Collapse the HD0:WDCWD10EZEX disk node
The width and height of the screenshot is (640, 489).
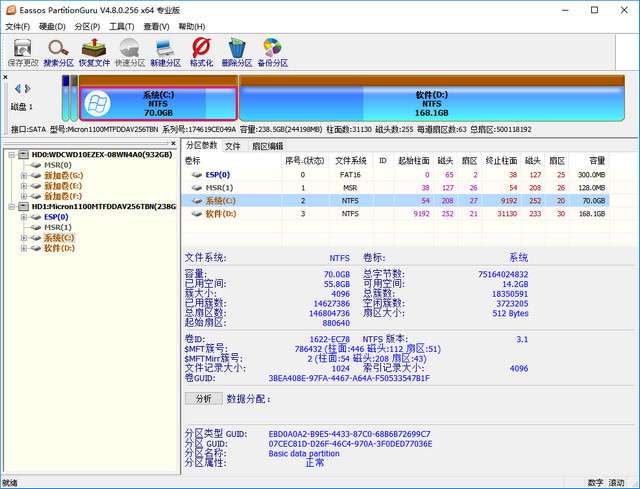(x=12, y=155)
